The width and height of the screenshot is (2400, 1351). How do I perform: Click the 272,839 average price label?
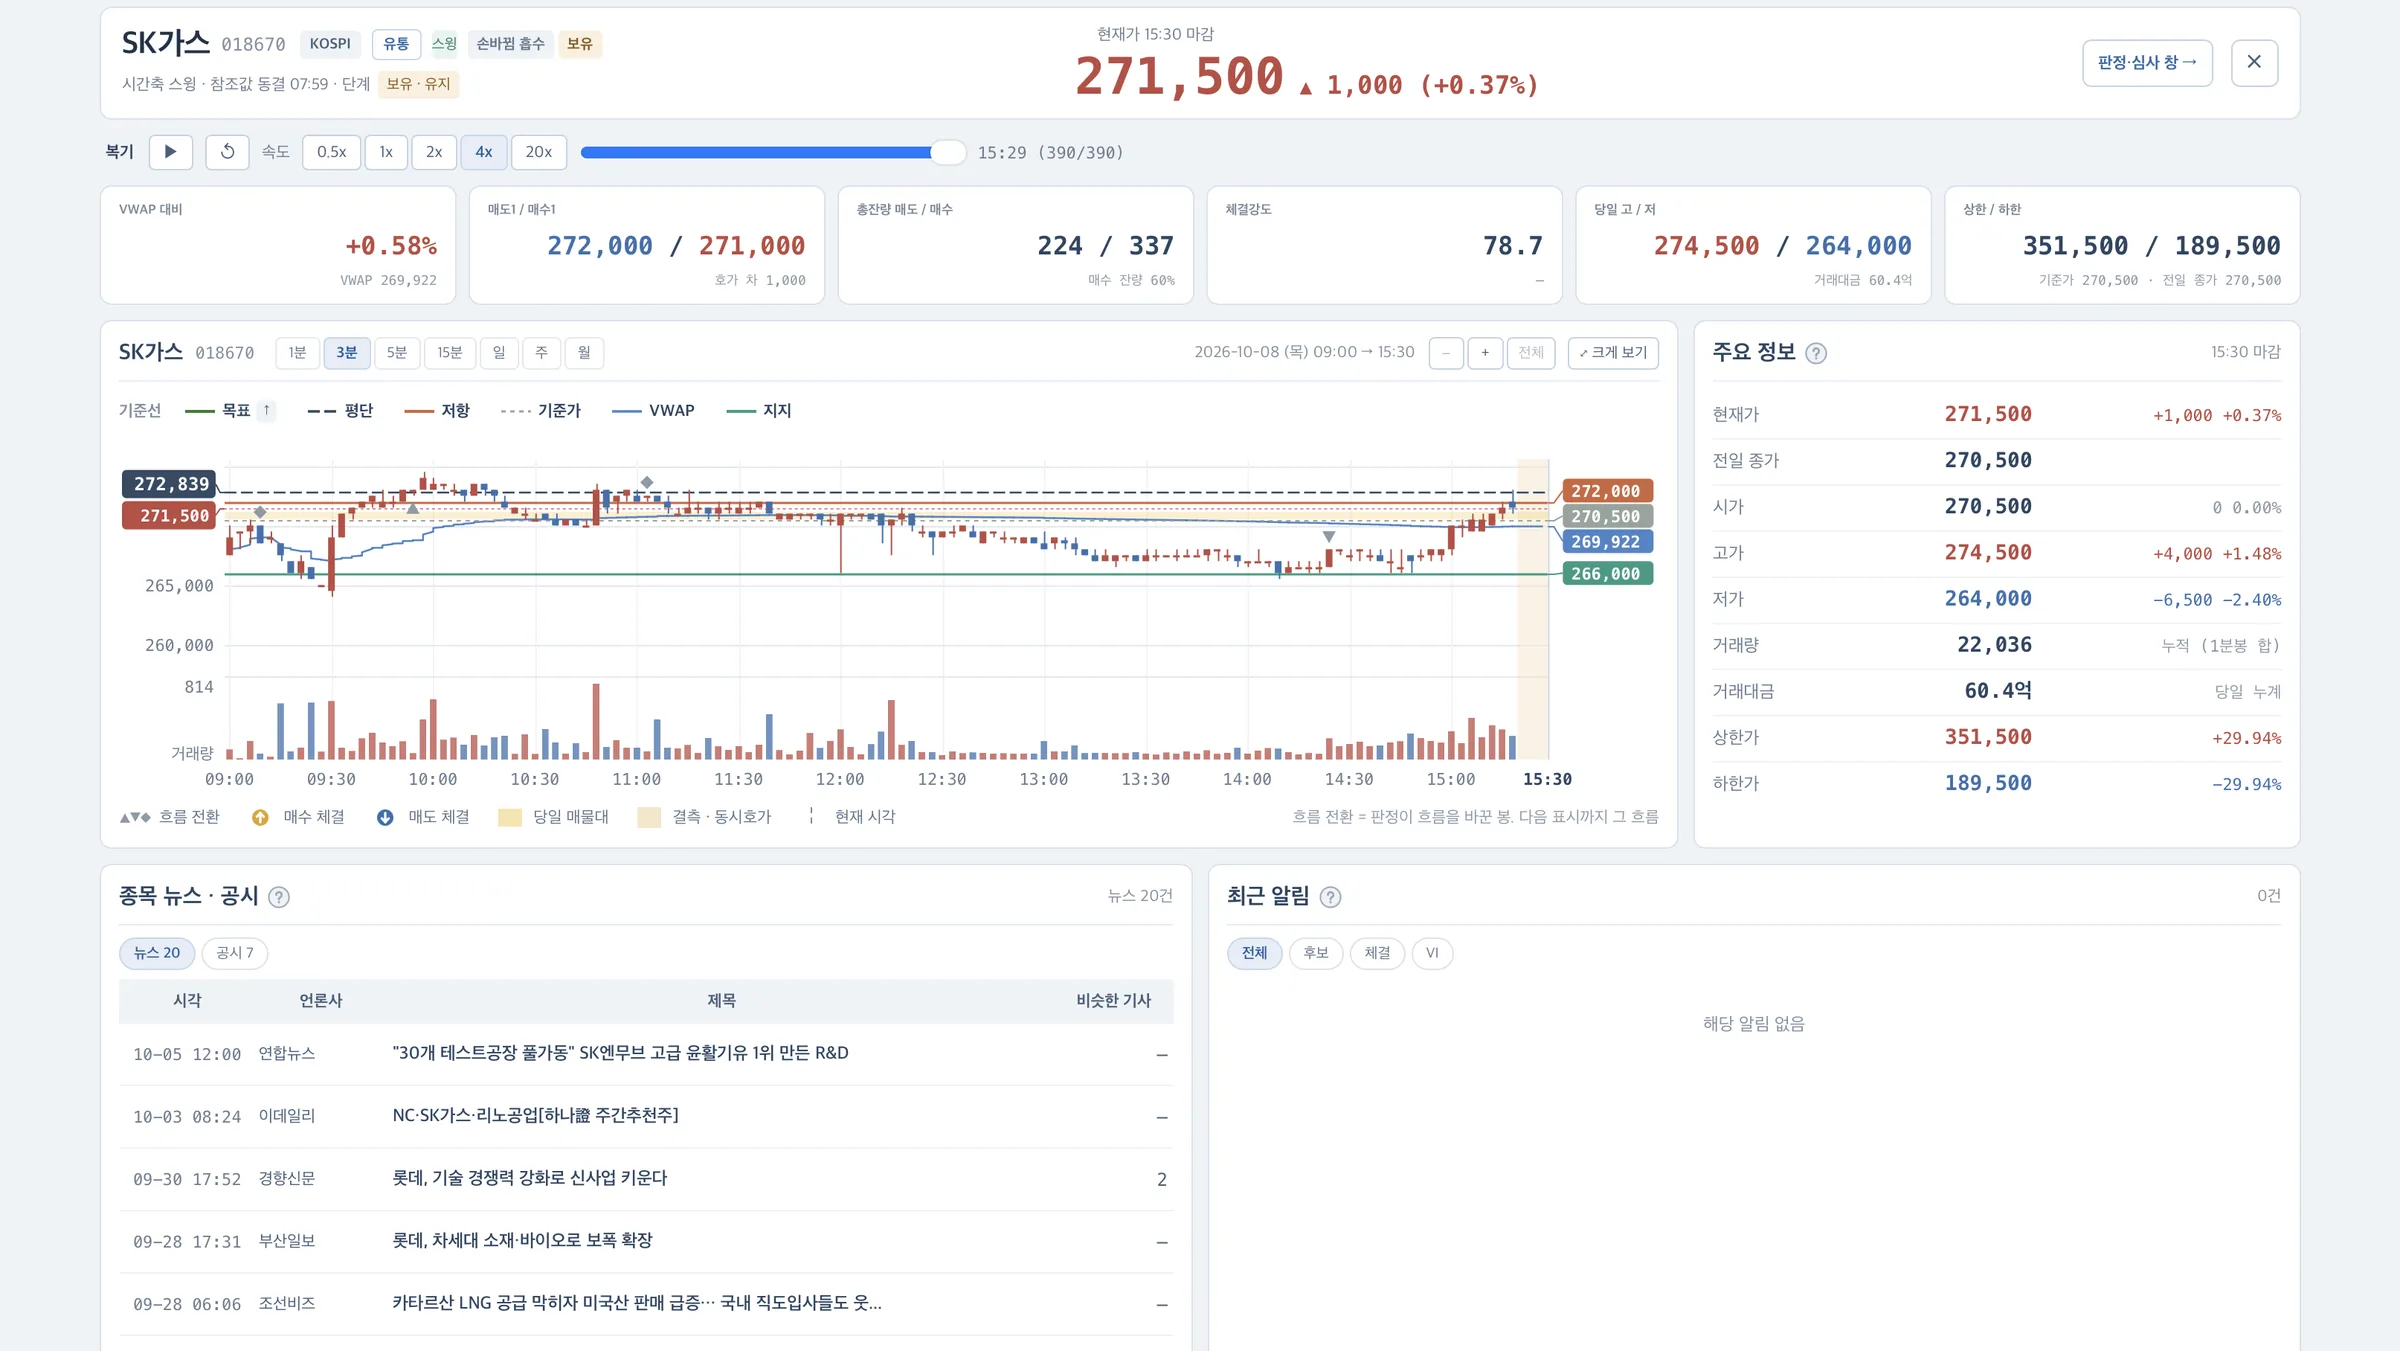click(x=169, y=484)
